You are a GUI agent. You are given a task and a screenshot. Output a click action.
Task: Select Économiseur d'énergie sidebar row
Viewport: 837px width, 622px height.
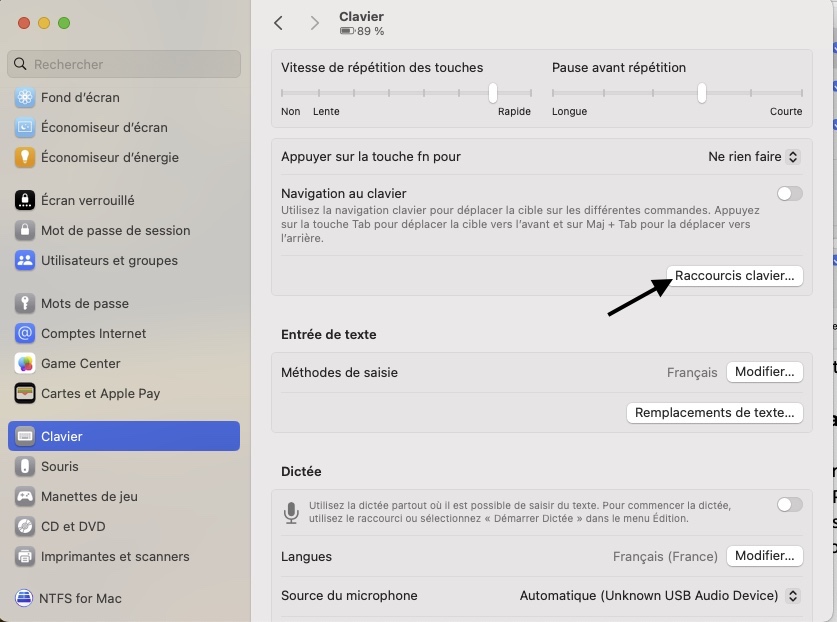pos(124,157)
